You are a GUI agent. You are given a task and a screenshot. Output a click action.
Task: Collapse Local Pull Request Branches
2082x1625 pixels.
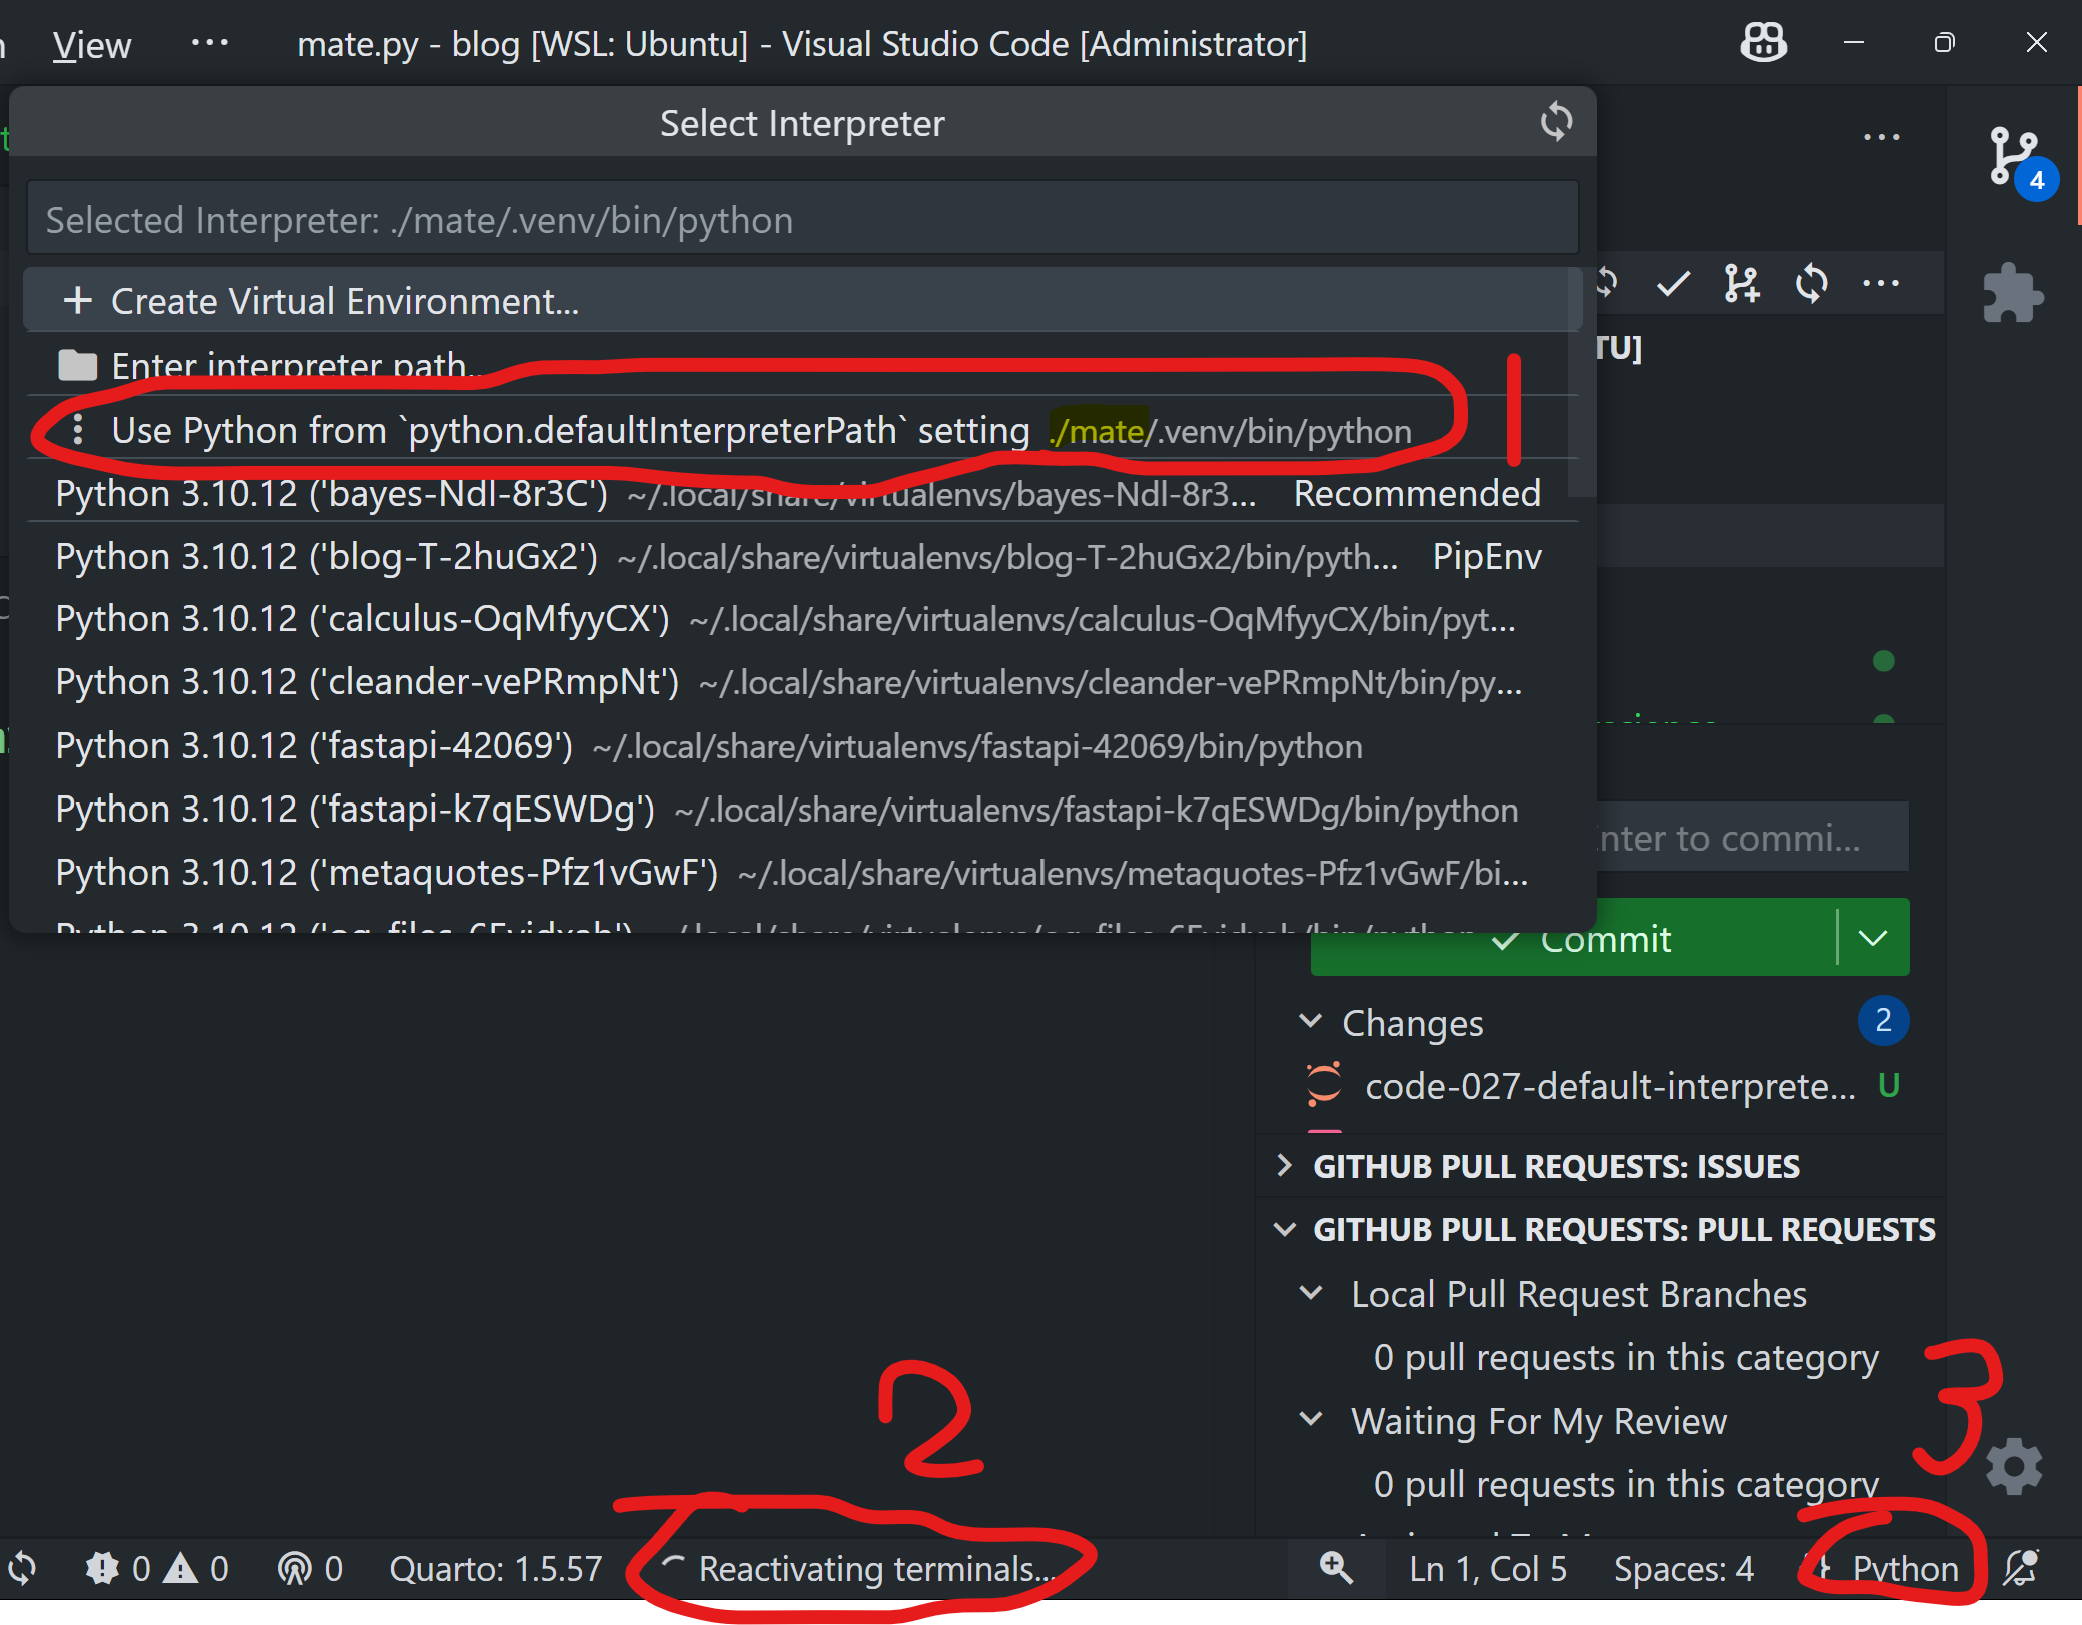[1310, 1293]
